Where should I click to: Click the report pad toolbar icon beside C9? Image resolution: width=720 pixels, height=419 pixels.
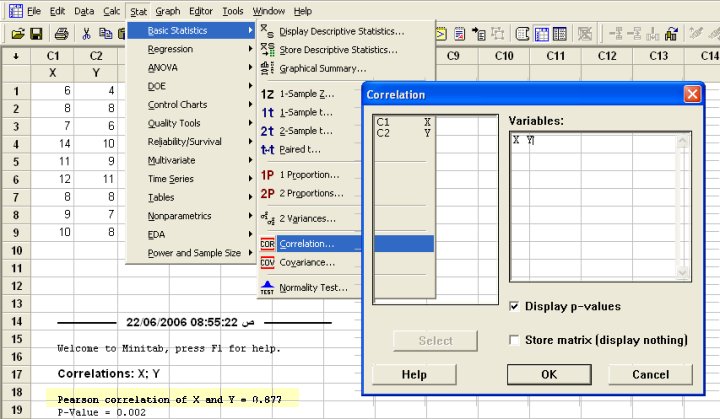[x=459, y=34]
